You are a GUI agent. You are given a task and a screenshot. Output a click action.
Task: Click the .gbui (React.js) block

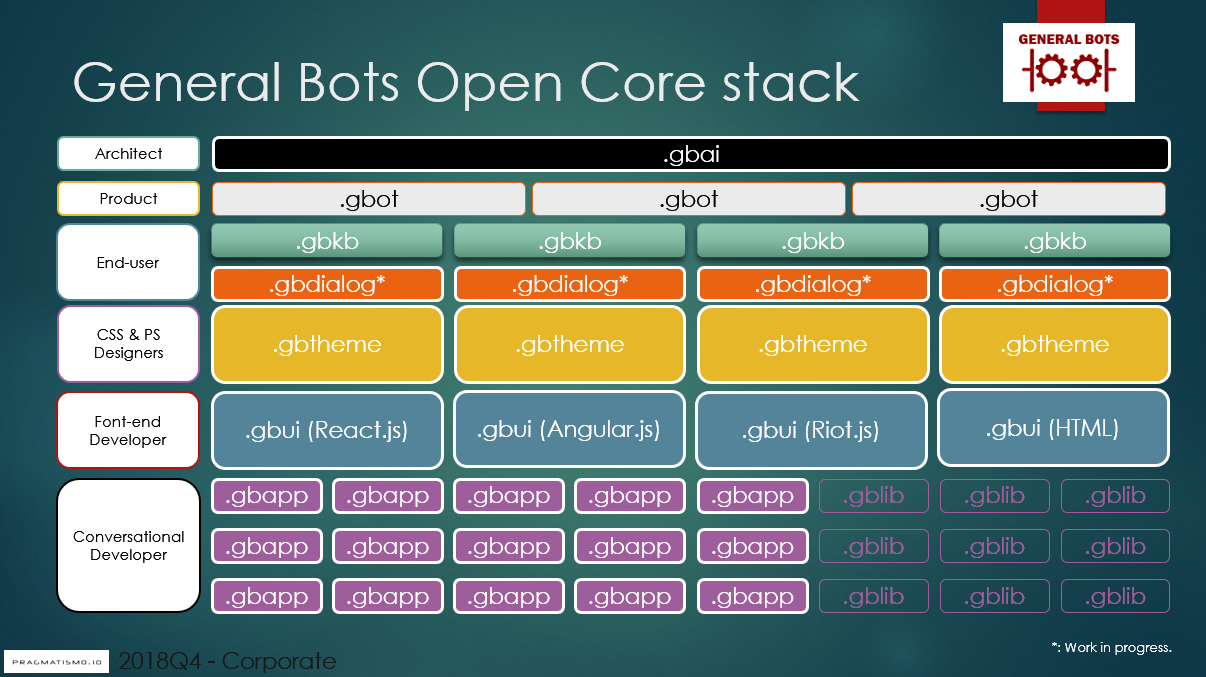click(327, 431)
